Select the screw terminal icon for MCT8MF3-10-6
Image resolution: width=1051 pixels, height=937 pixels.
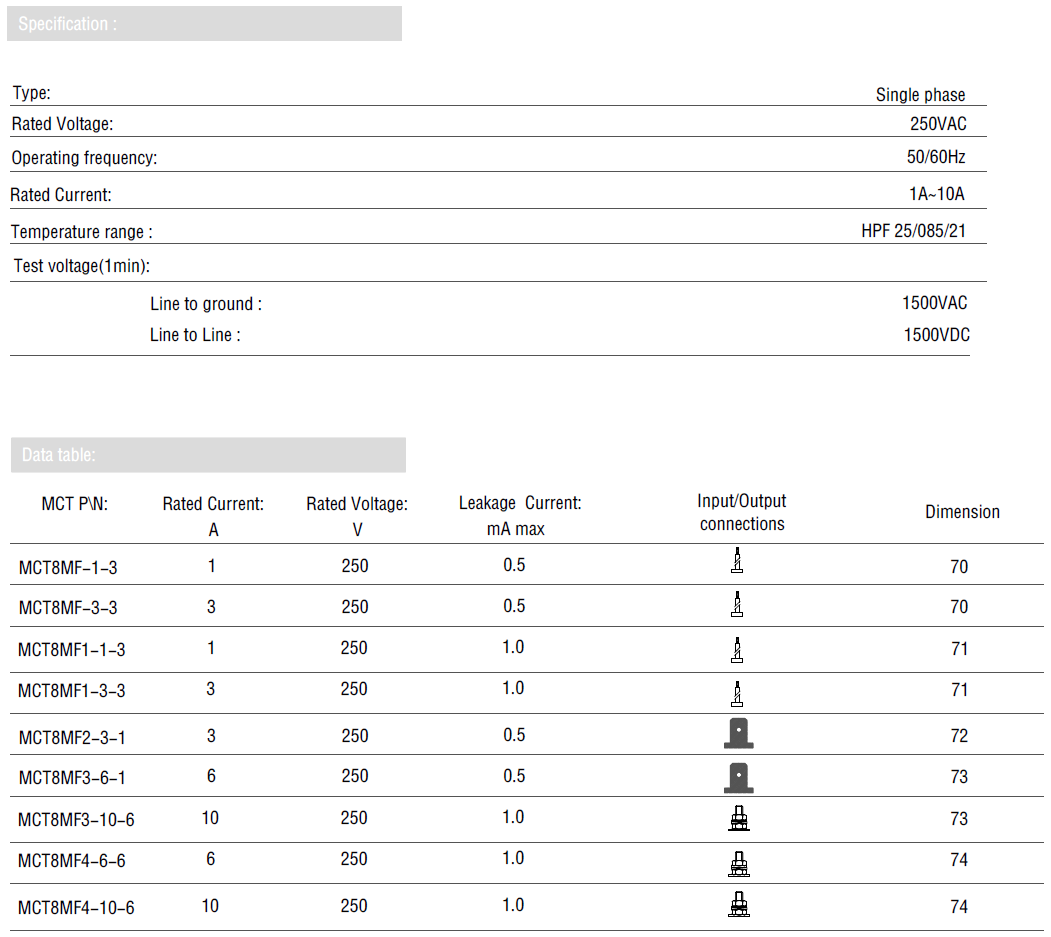tap(739, 819)
